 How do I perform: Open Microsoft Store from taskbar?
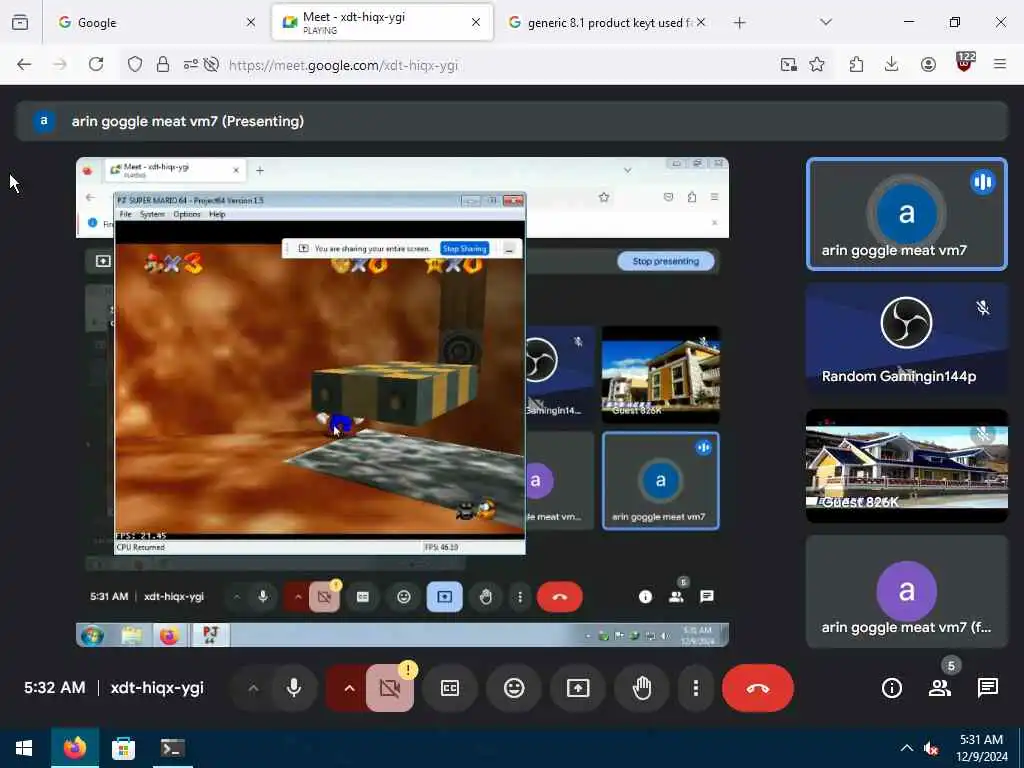(123, 748)
